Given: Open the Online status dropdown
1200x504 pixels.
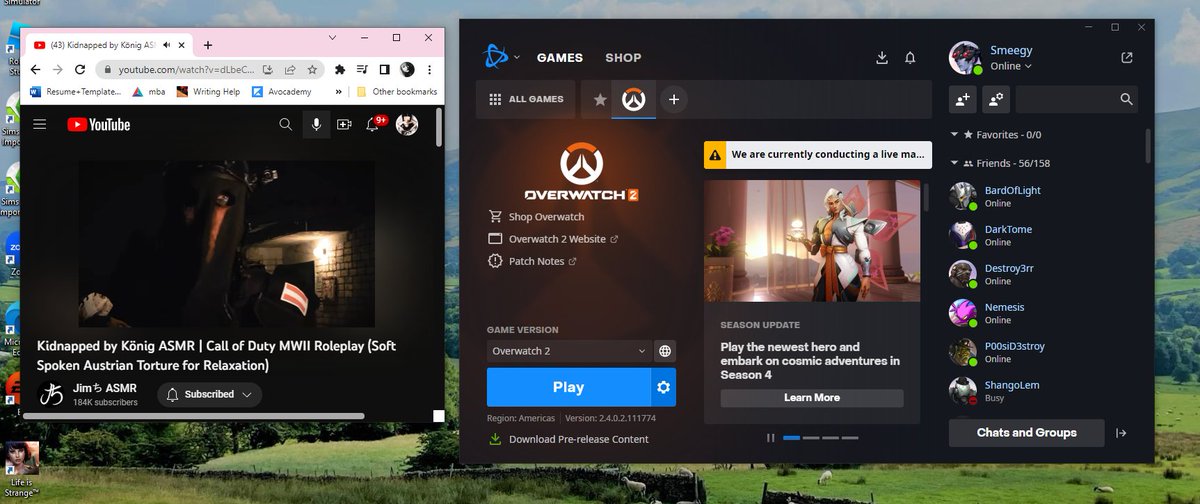Looking at the screenshot, I should coord(1010,66).
